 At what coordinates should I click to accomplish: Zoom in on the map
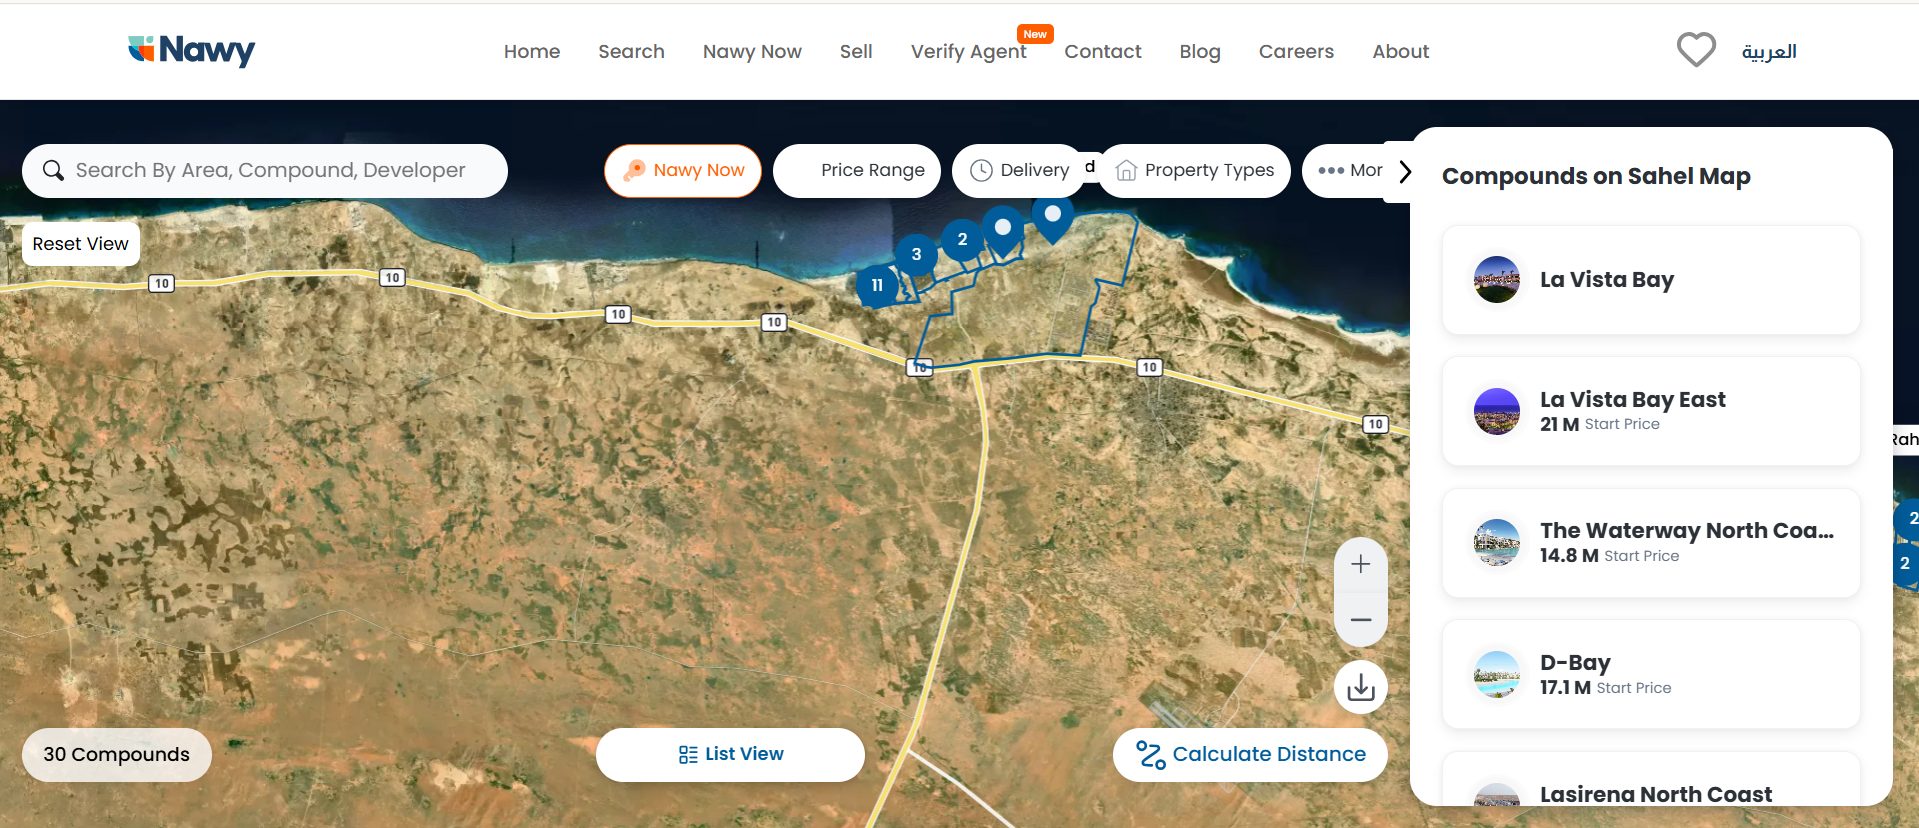(x=1360, y=564)
